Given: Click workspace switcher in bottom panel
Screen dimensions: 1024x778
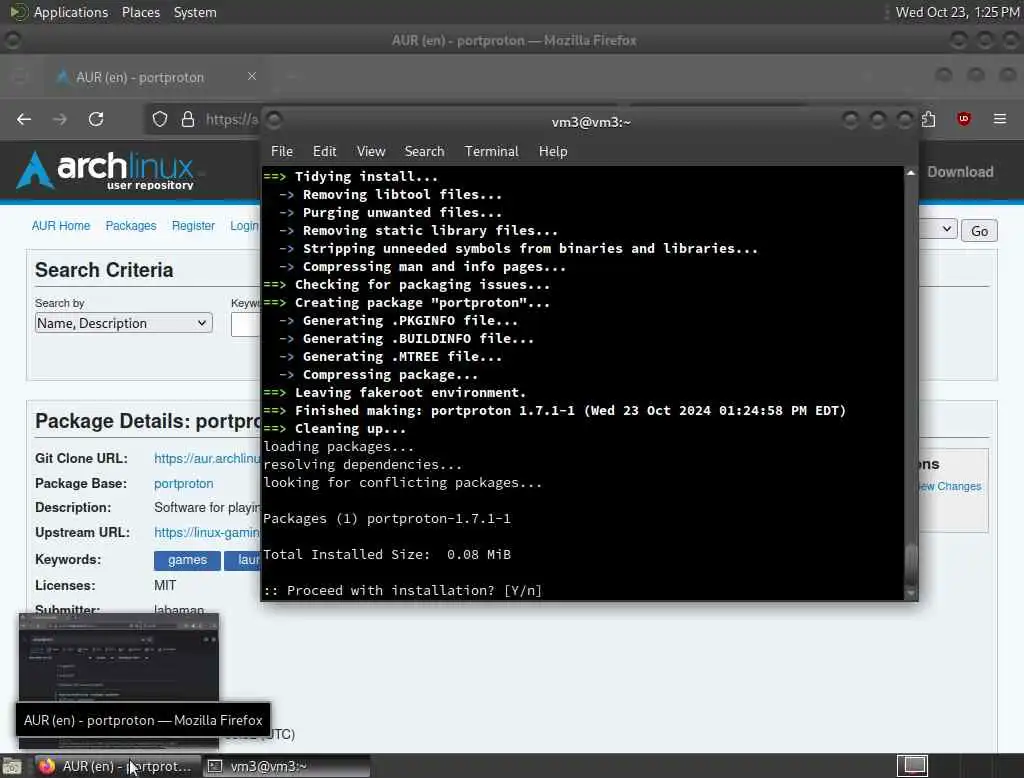Looking at the screenshot, I should 912,766.
